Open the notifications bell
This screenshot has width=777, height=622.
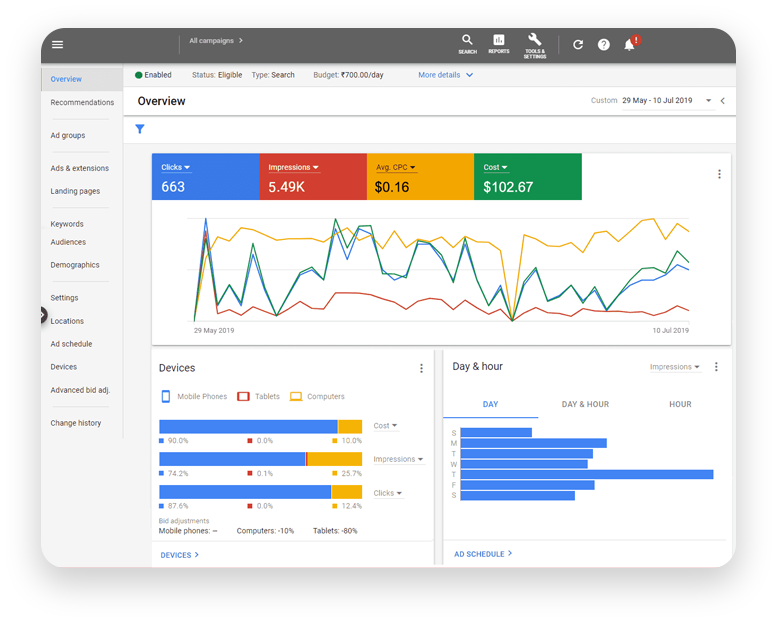629,45
